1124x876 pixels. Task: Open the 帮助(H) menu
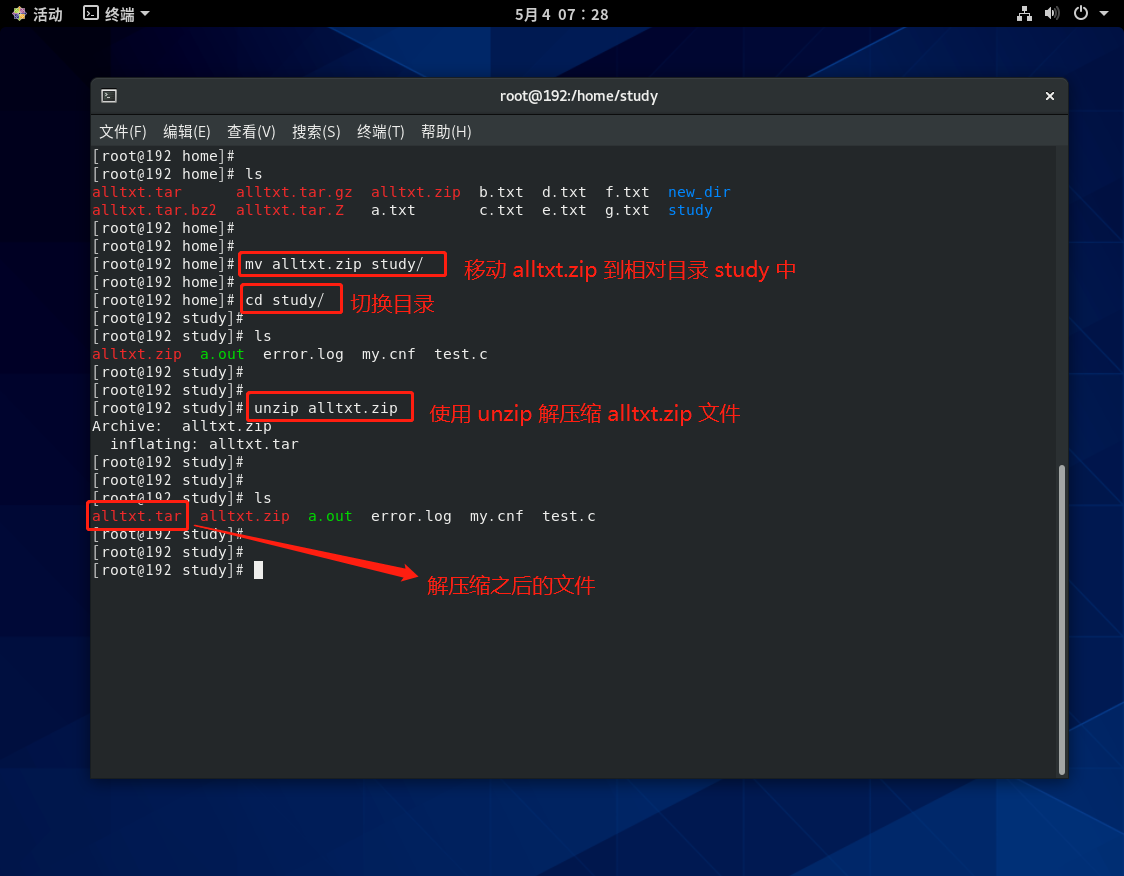click(446, 132)
